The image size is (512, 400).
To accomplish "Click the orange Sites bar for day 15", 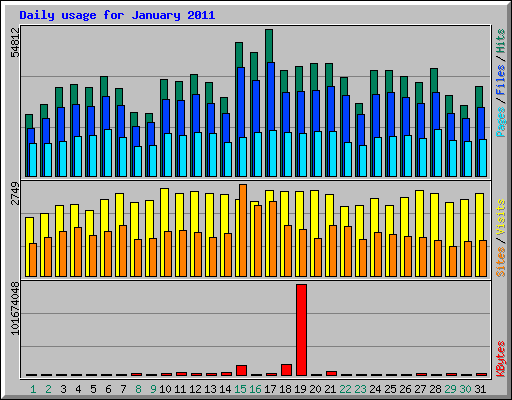I will (243, 230).
